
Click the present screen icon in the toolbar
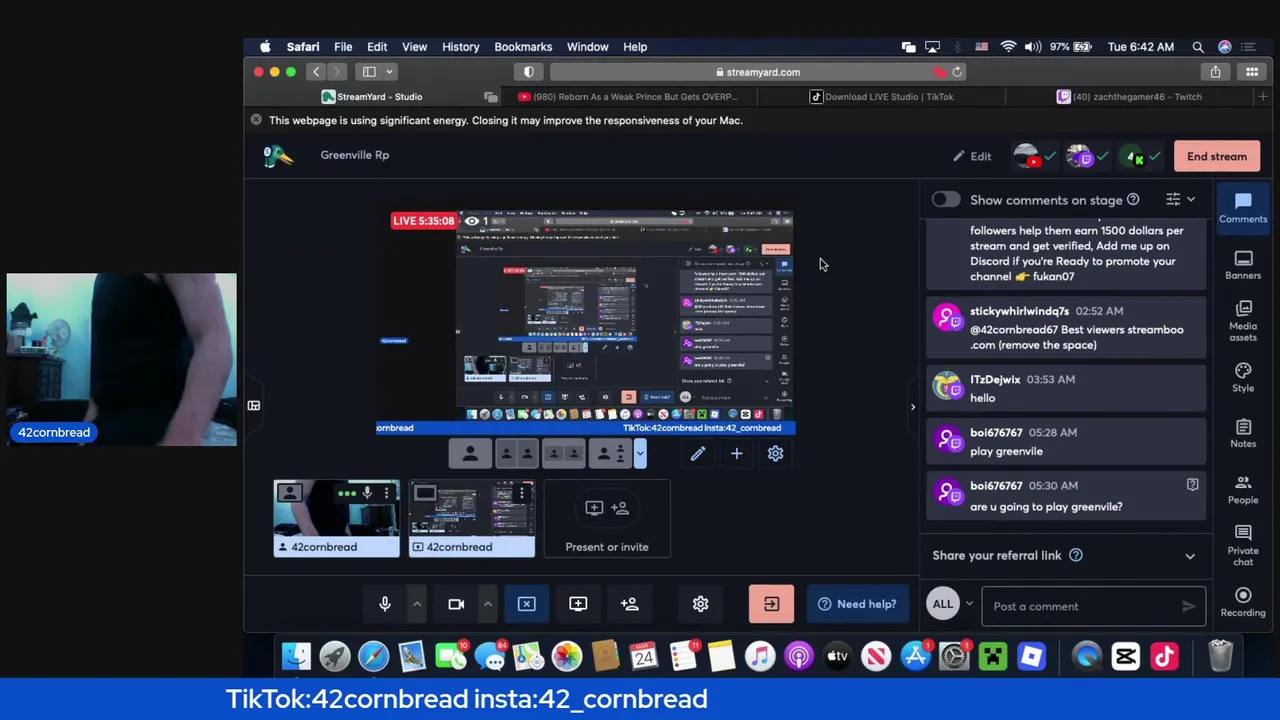578,604
